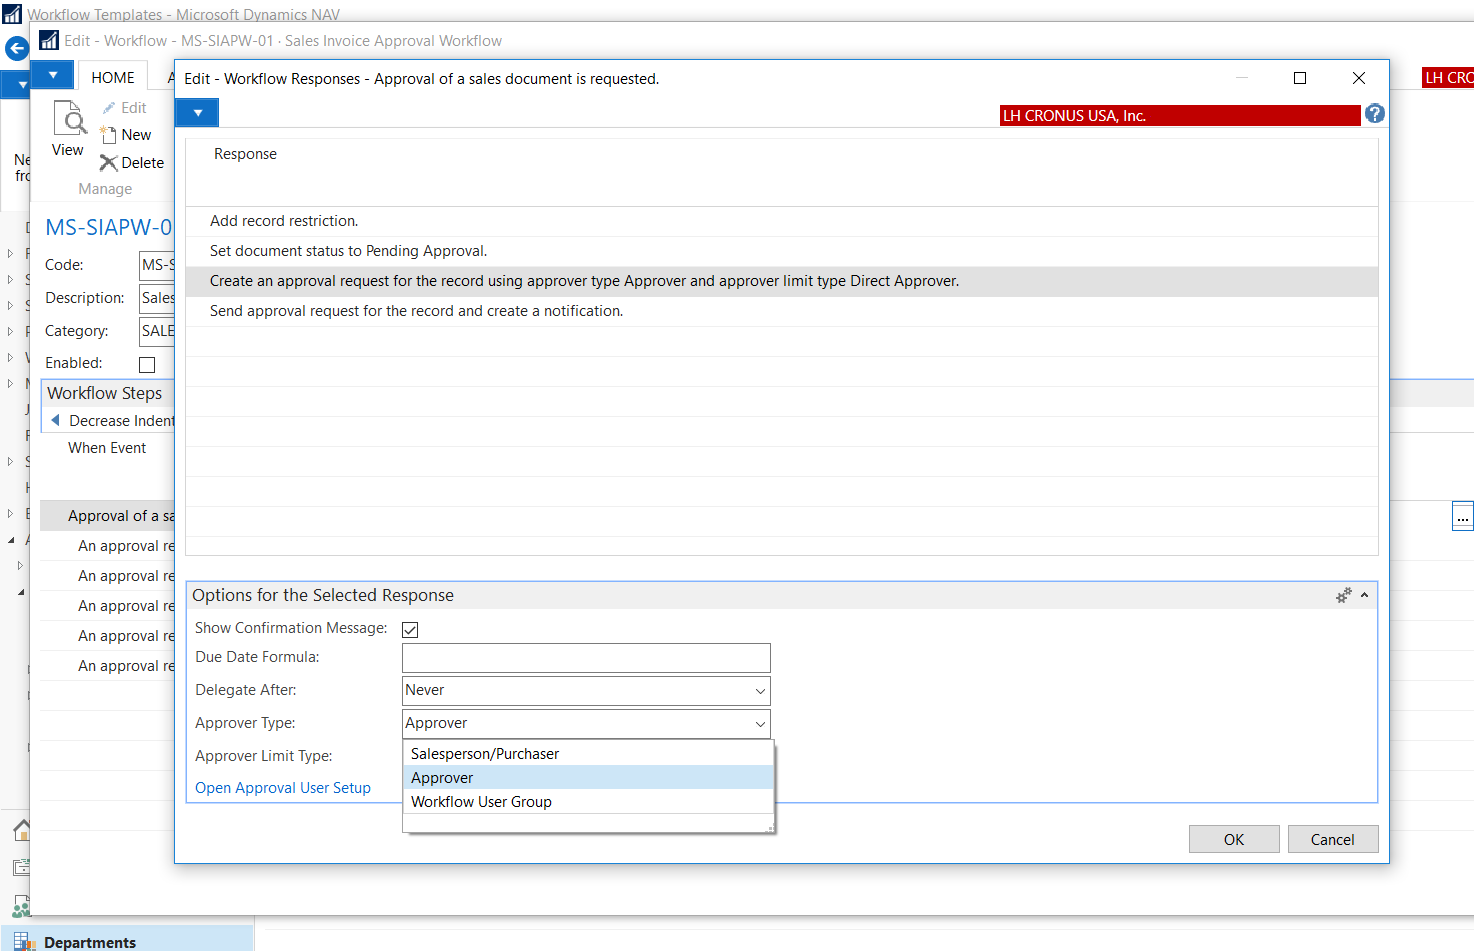Open Approval User Setup link
1474x951 pixels.
[283, 788]
